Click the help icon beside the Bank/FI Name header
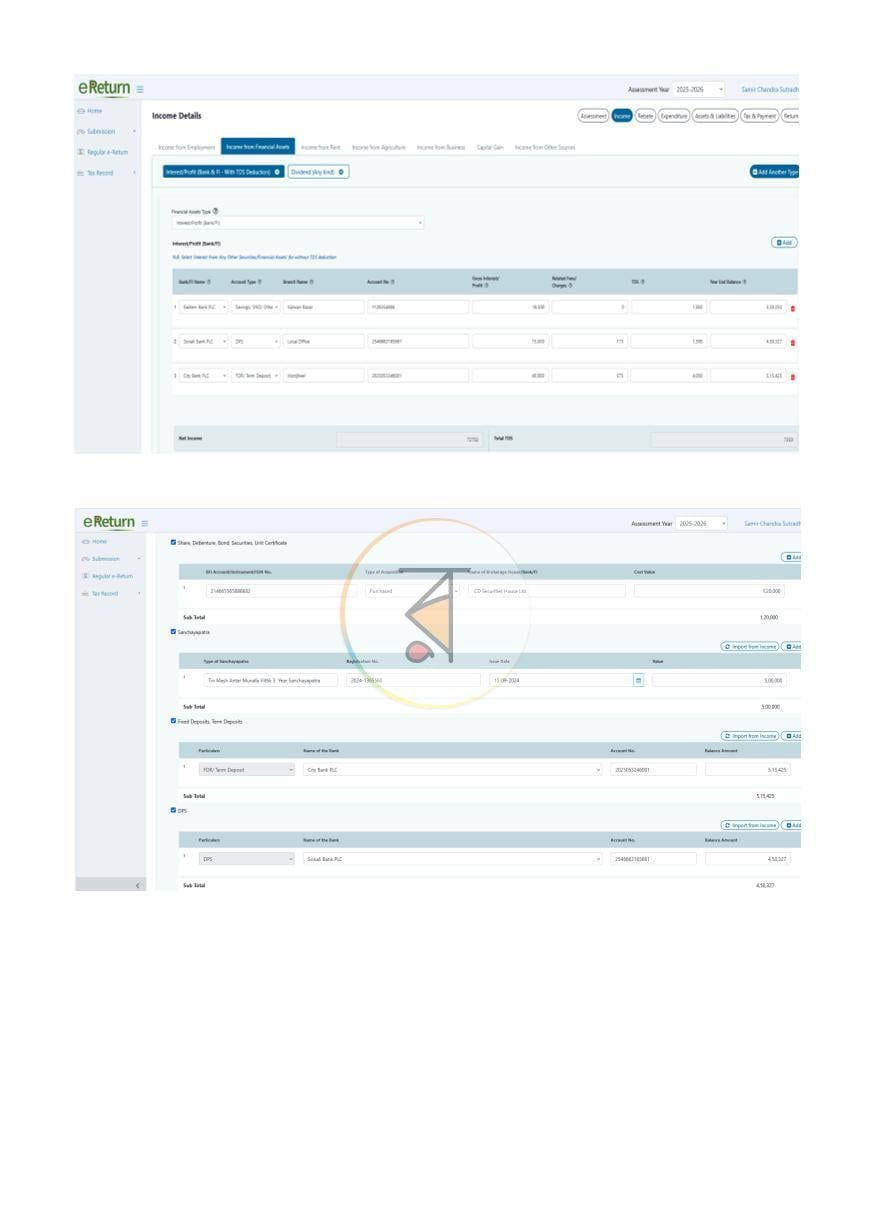The image size is (870, 1229). (210, 282)
